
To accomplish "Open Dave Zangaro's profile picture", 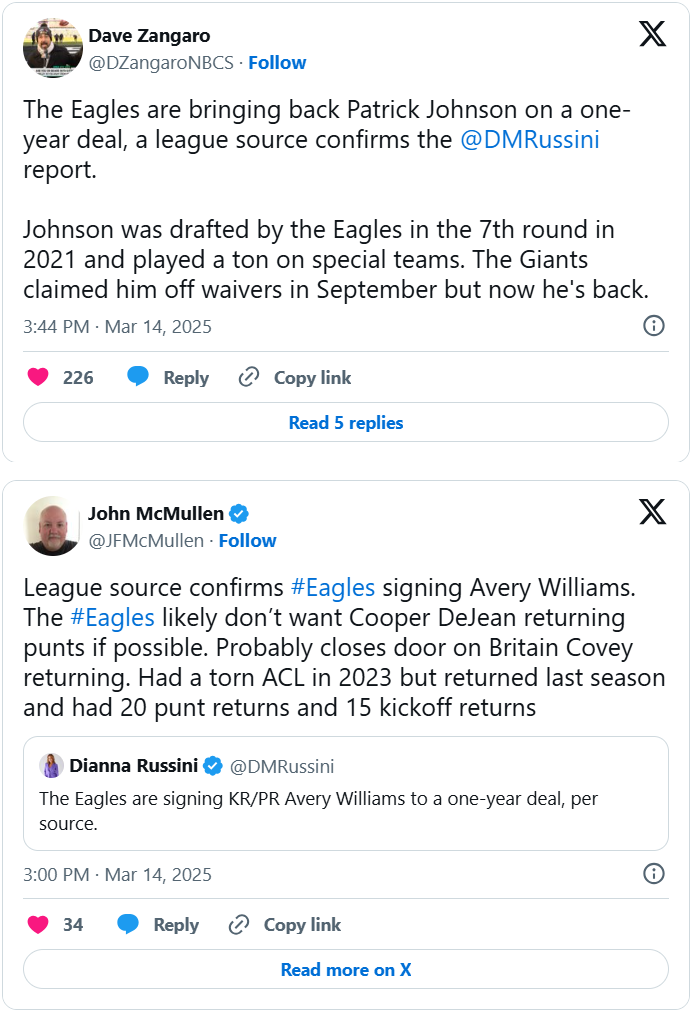I will click(x=52, y=48).
